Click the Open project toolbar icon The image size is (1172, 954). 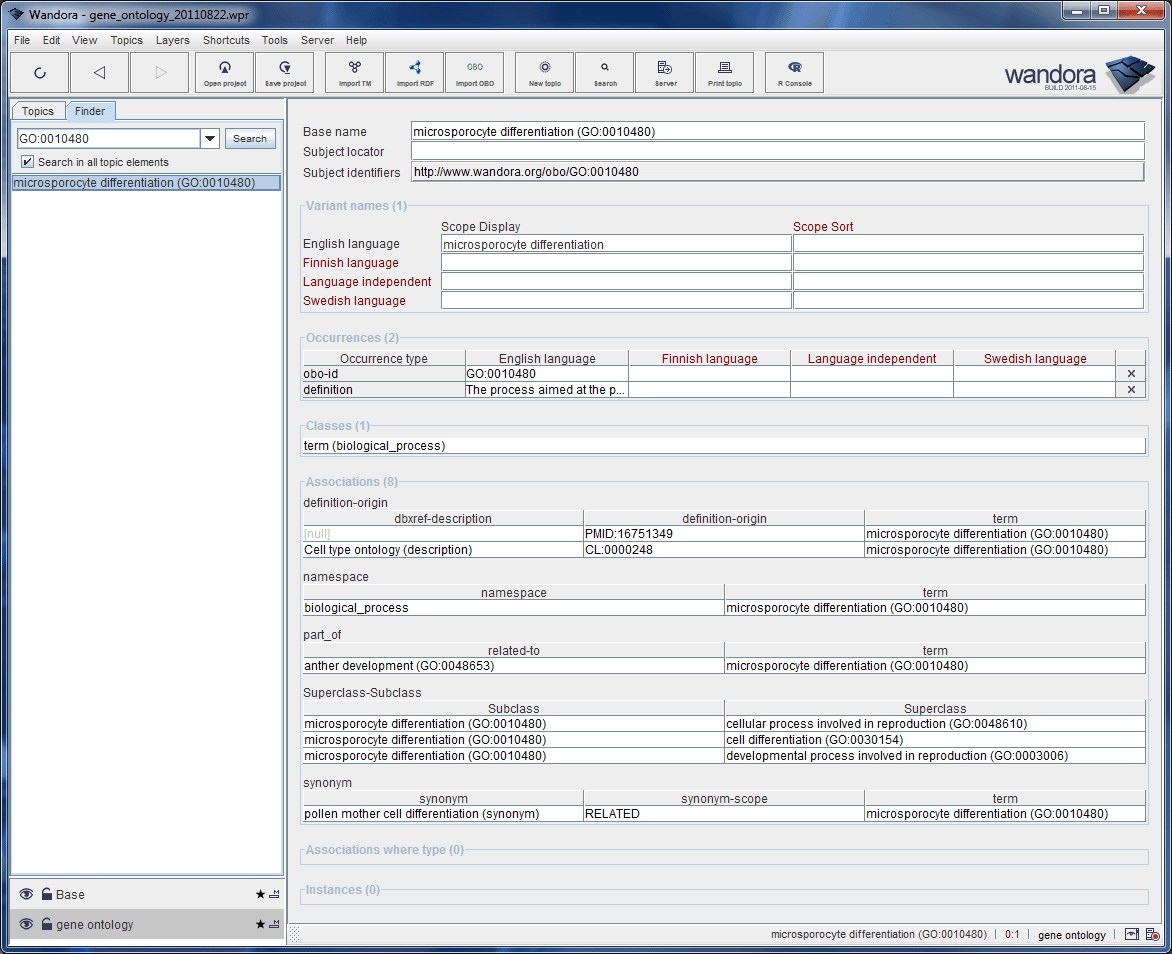(225, 72)
